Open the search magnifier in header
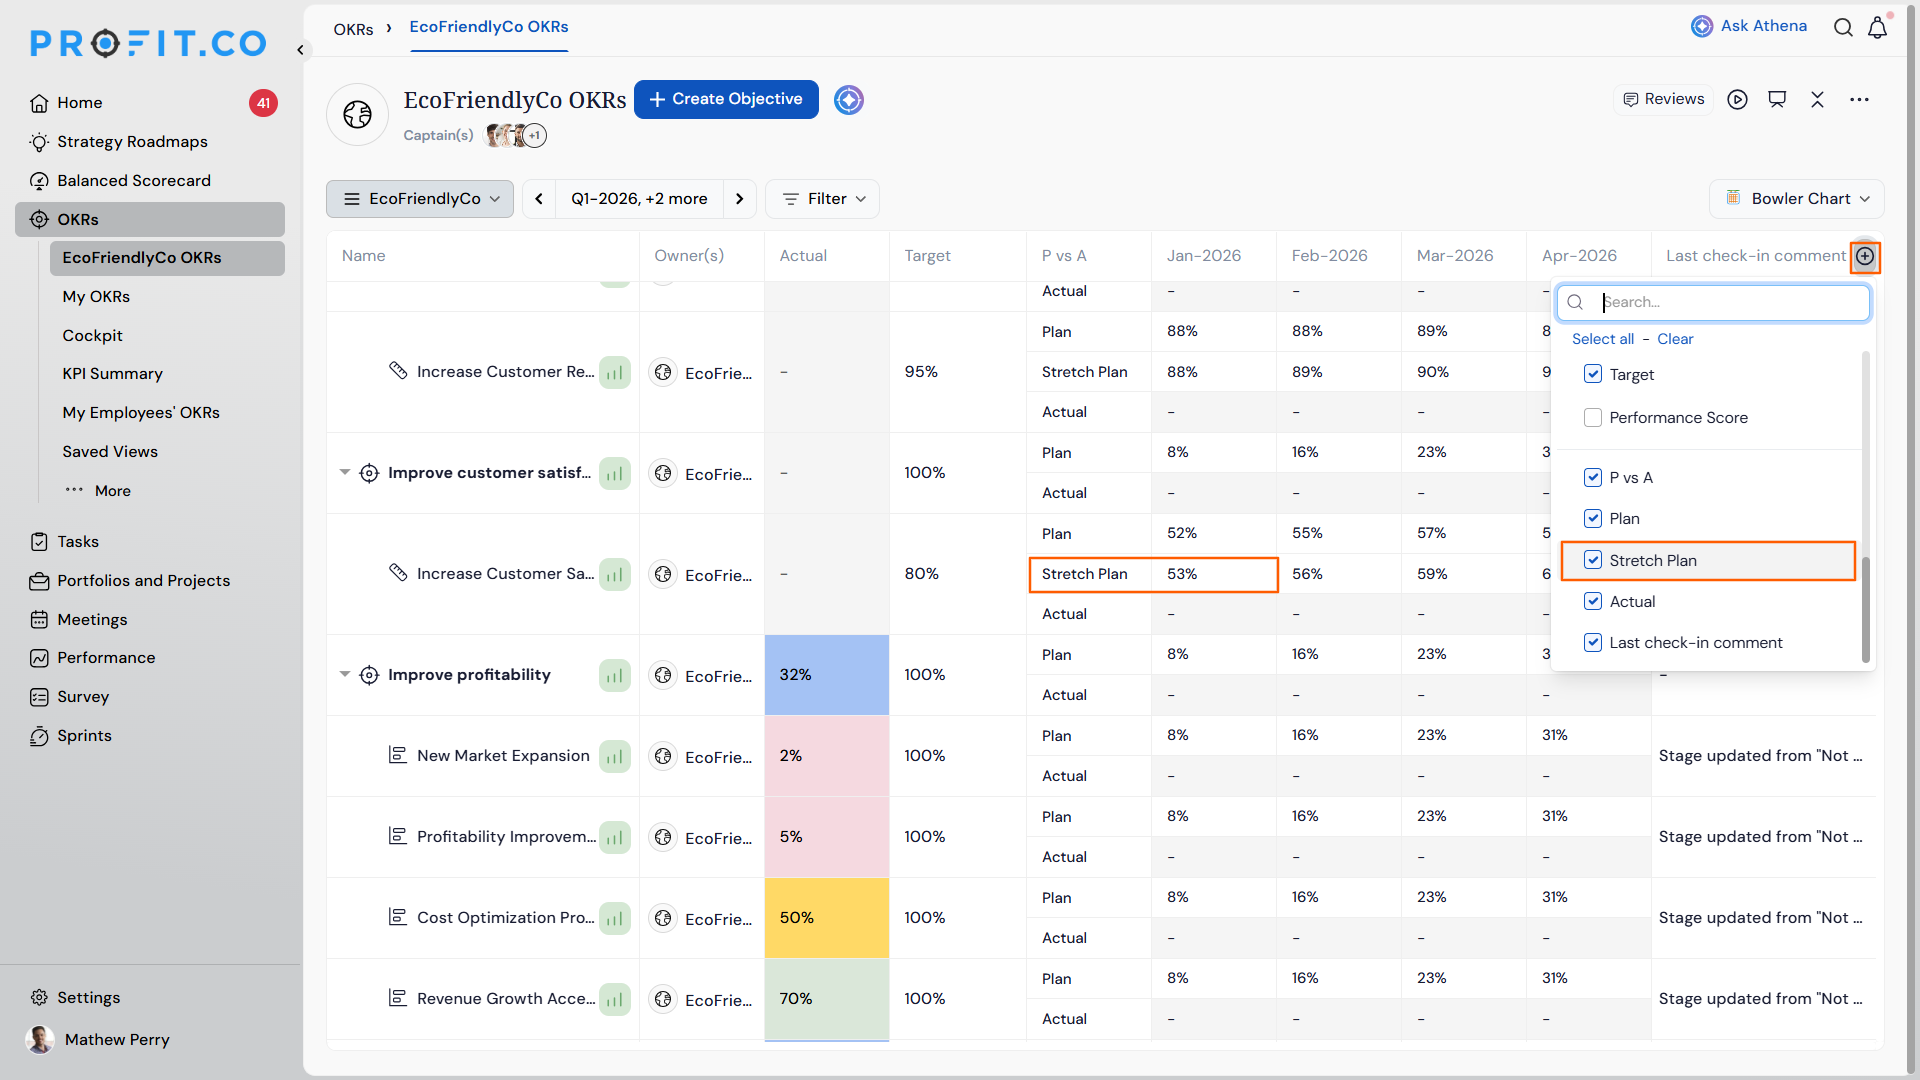This screenshot has height=1080, width=1920. [1843, 27]
